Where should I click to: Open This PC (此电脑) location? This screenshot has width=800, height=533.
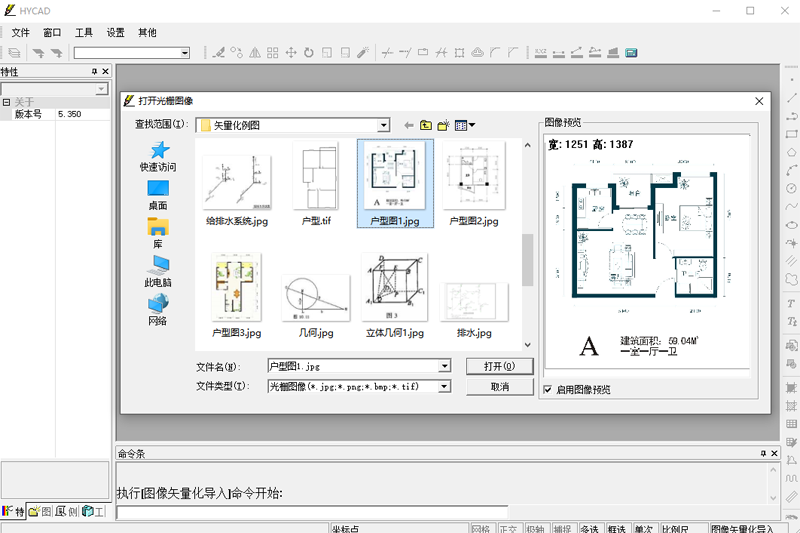coord(158,271)
